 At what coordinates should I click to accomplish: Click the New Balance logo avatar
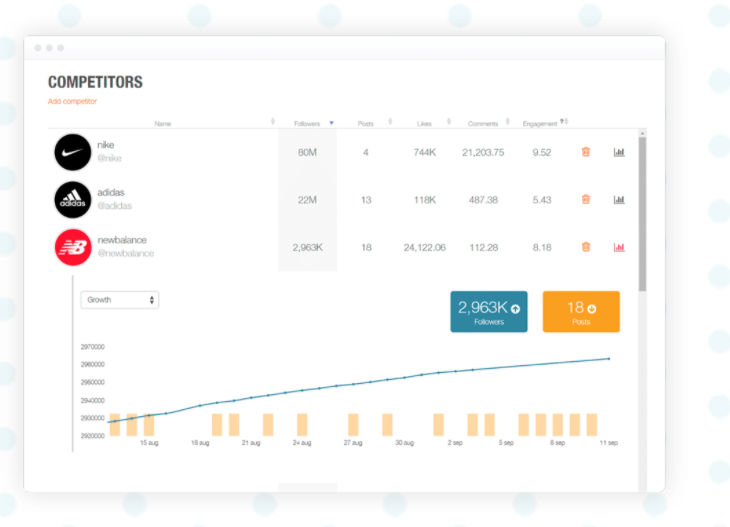coord(73,247)
